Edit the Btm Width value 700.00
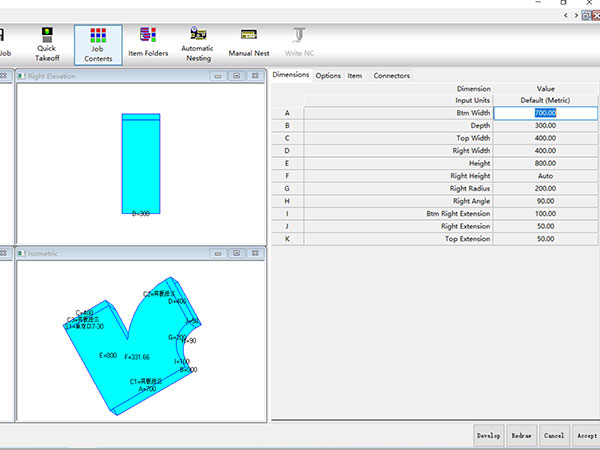This screenshot has width=600, height=450. (x=545, y=113)
